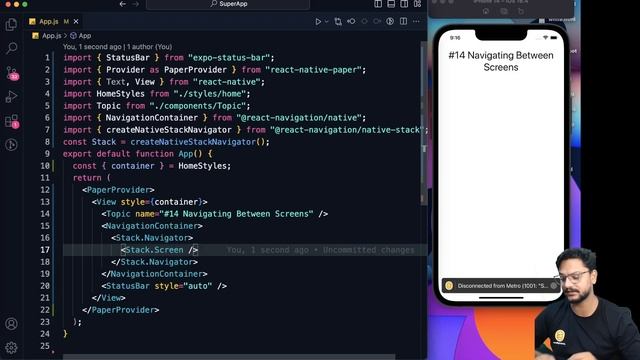Image resolution: width=640 pixels, height=360 pixels.
Task: Click the Simulator home button icon
Action: (x=486, y=11)
